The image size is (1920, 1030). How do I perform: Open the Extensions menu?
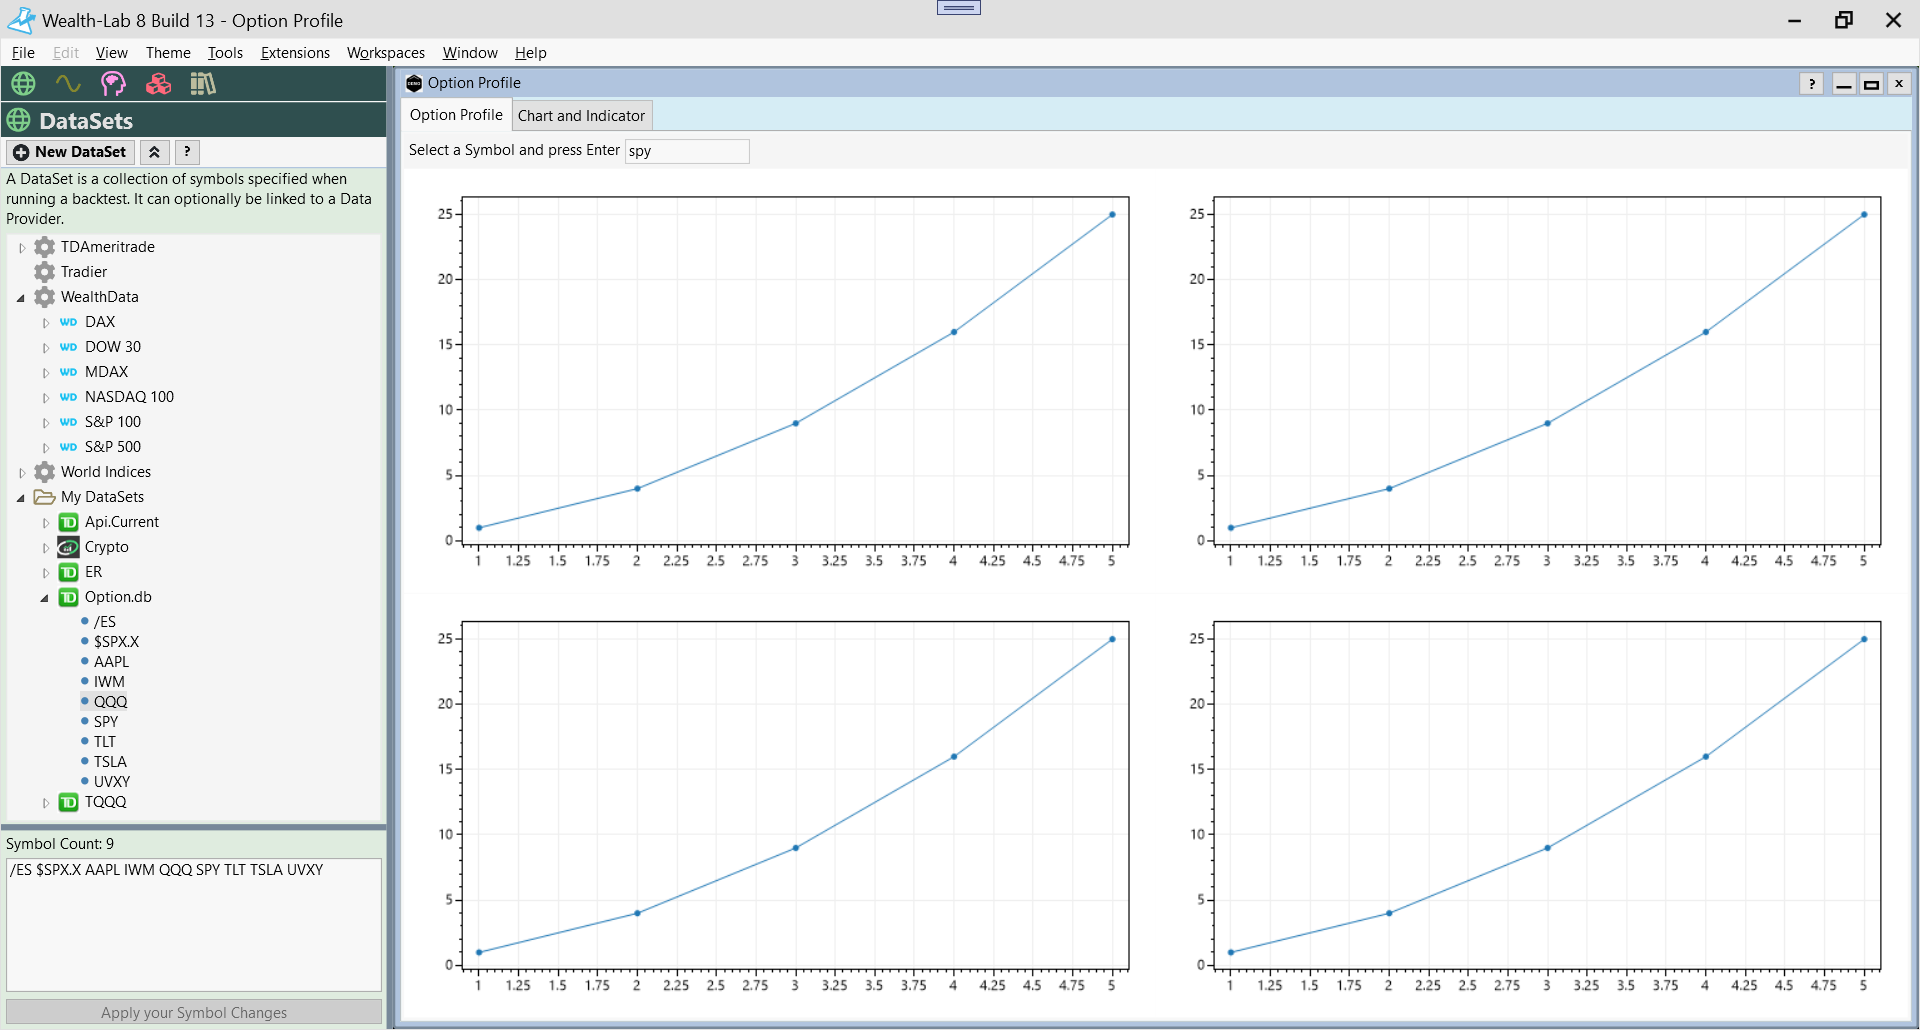(x=295, y=53)
